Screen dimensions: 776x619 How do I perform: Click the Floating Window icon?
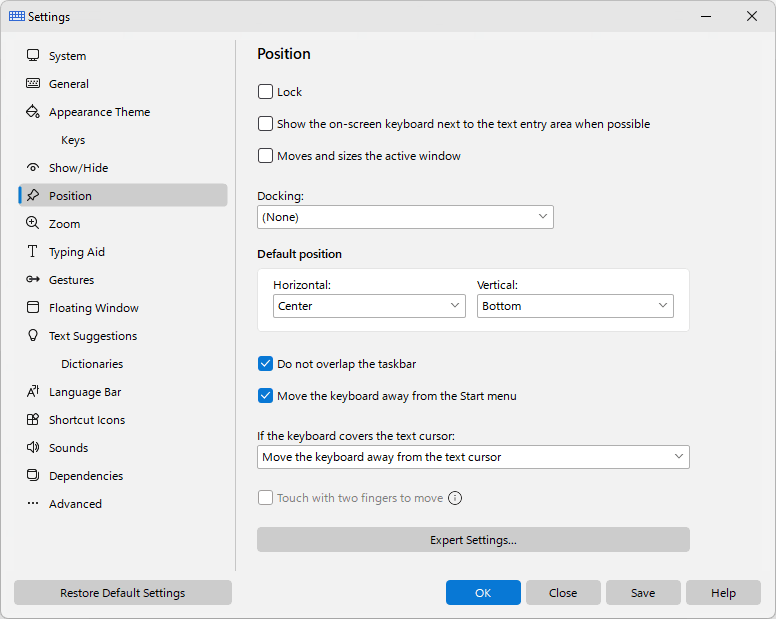[x=33, y=307]
